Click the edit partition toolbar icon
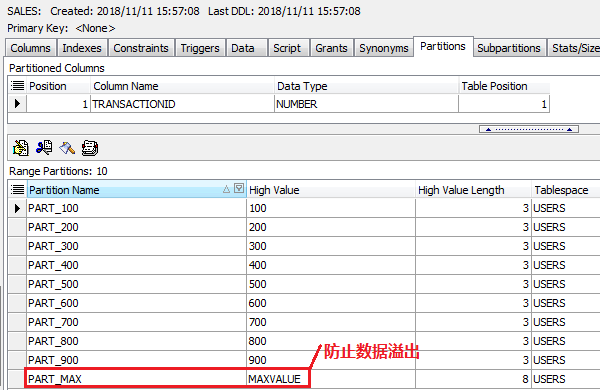Screen dimensions: 600x390 pos(21,148)
